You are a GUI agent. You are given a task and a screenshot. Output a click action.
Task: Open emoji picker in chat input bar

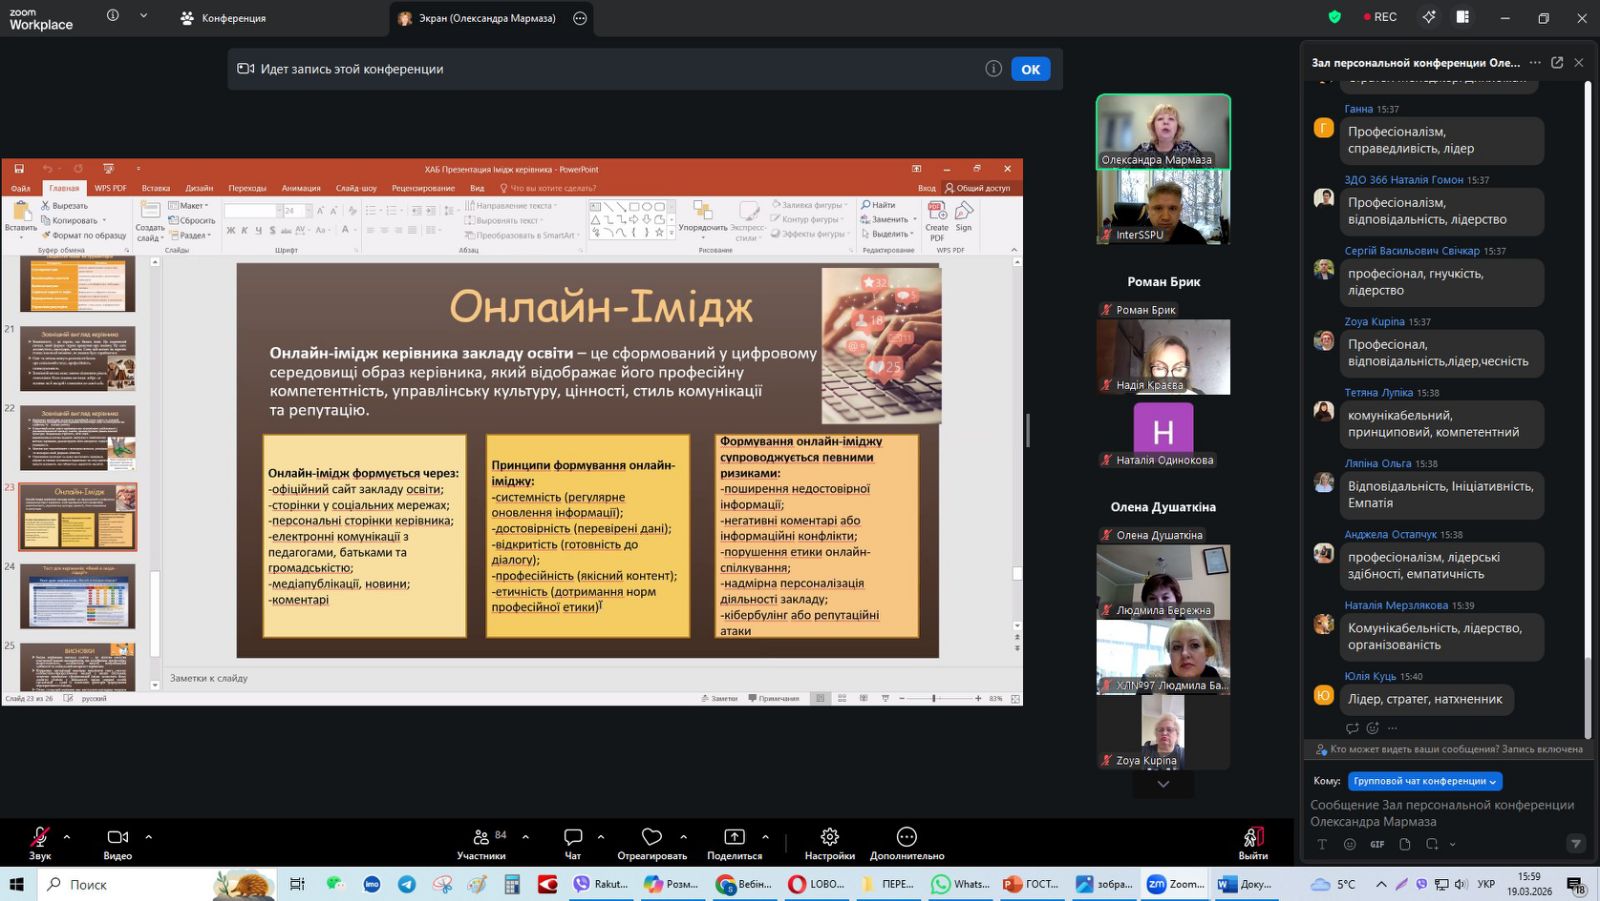coord(1349,844)
